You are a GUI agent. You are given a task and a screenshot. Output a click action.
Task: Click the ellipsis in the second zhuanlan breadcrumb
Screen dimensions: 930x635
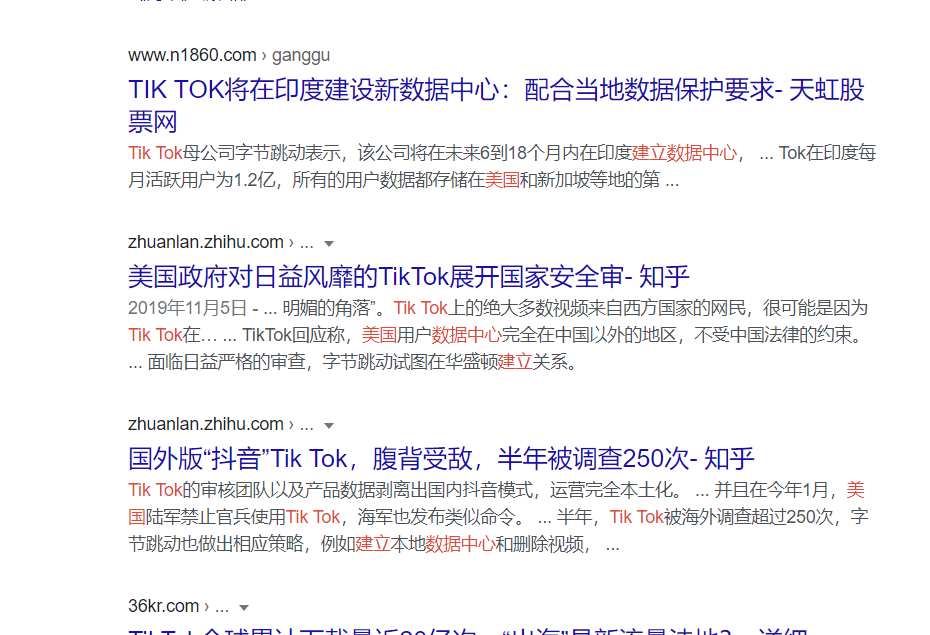[x=307, y=424]
